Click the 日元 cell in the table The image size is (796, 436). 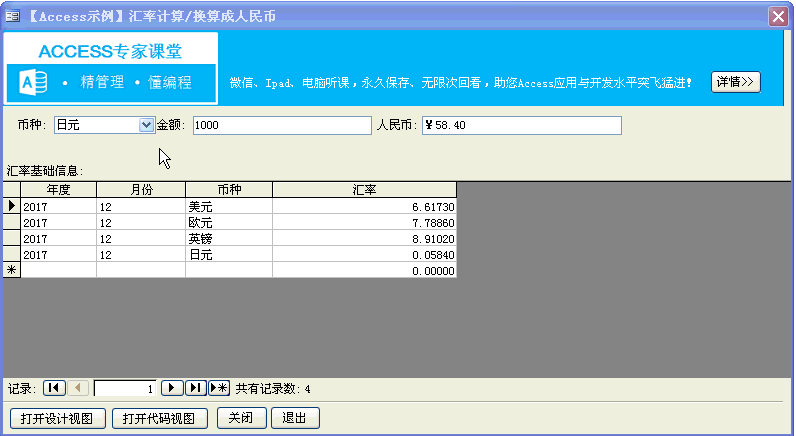point(229,254)
